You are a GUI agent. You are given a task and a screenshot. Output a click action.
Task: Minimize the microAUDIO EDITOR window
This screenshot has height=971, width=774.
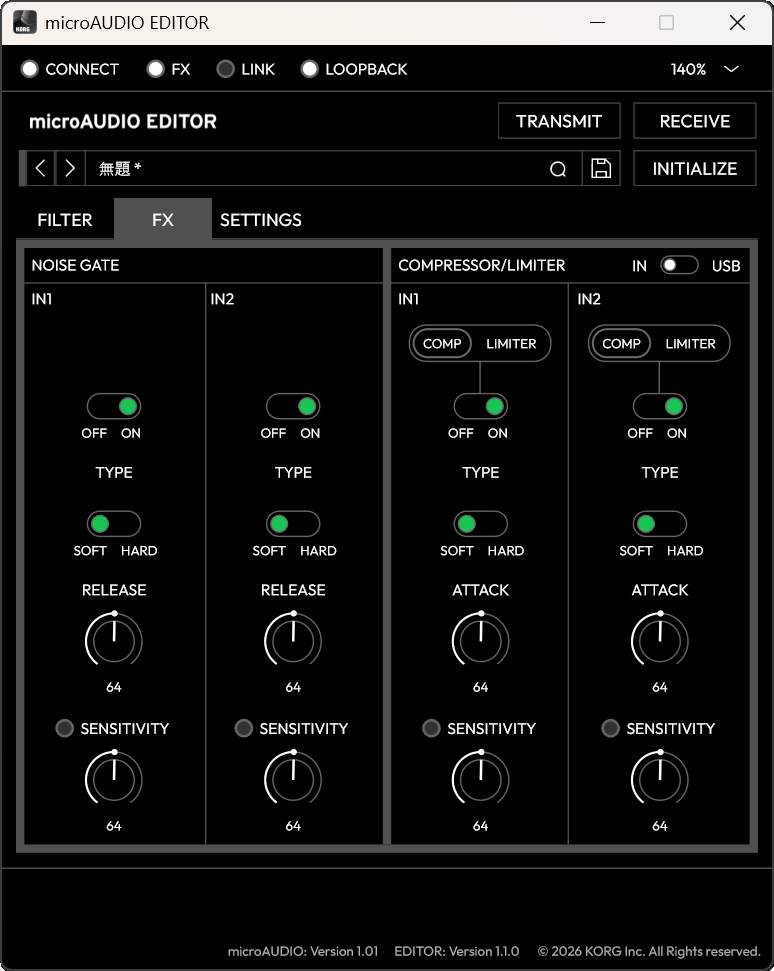click(x=598, y=22)
